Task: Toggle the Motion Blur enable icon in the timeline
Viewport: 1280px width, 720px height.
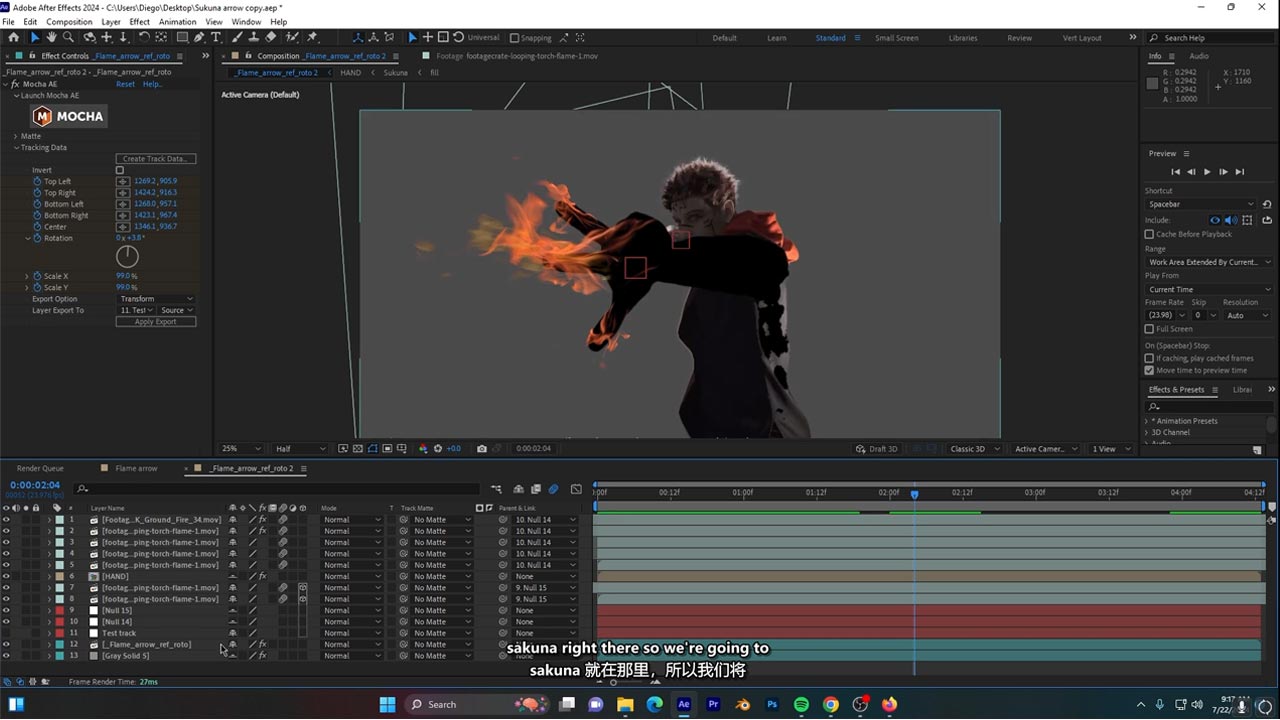Action: click(553, 489)
